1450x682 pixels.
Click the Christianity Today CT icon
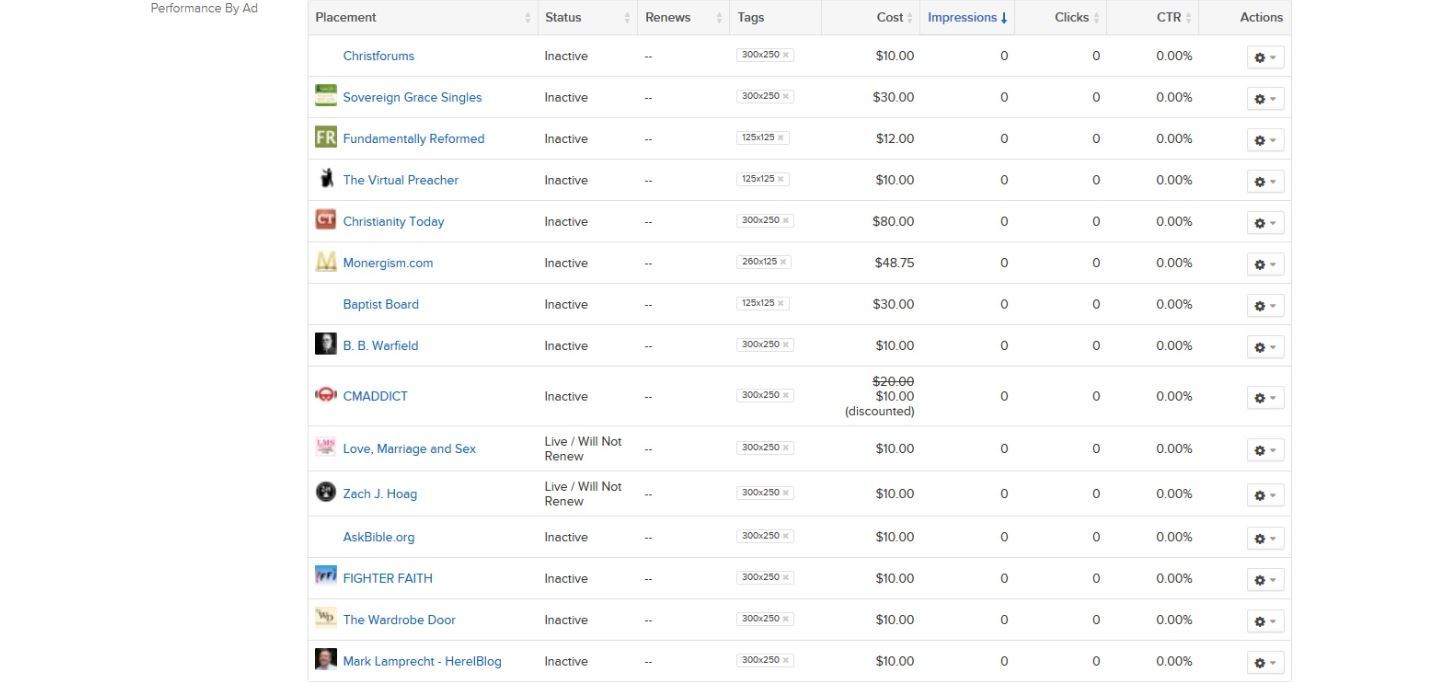326,220
